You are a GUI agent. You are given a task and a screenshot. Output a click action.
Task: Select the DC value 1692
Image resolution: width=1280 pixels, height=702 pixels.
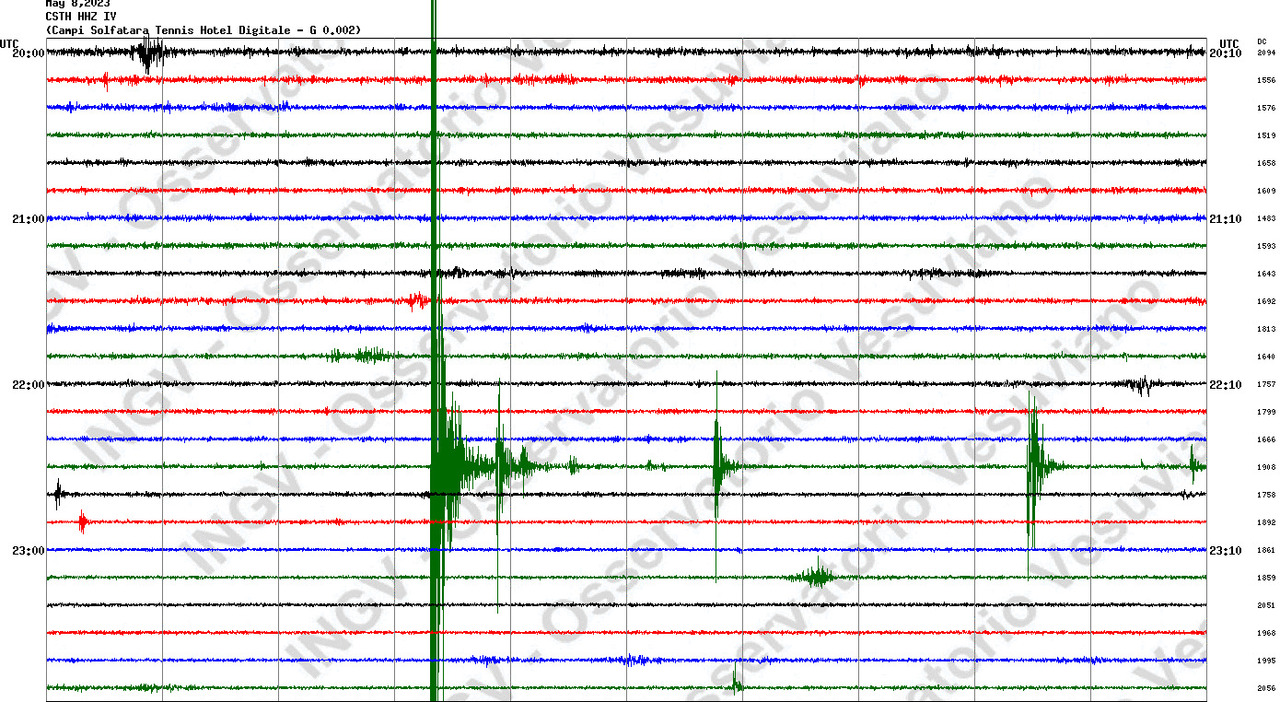[x=1266, y=302]
